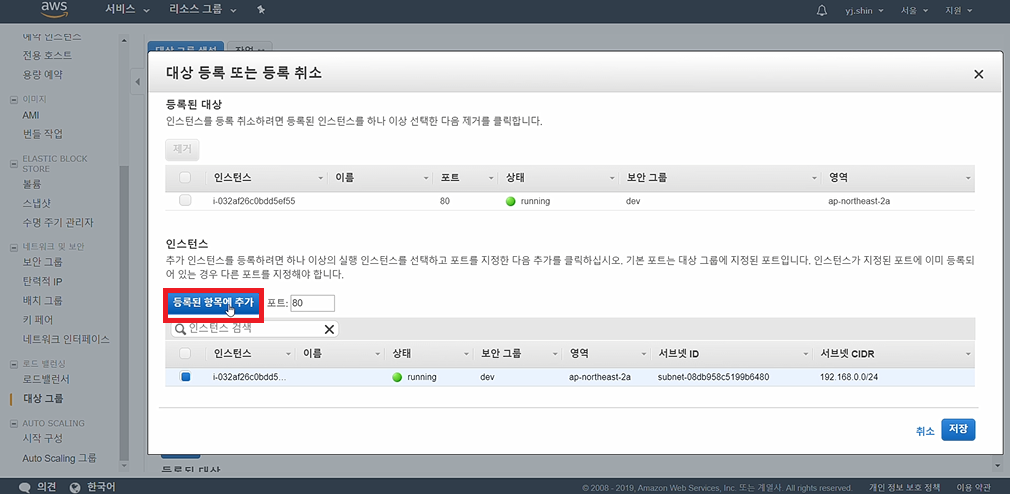Open 네트워크 인터페이스 in sidebar
Viewport: 1011px width, 494px height.
coord(66,339)
